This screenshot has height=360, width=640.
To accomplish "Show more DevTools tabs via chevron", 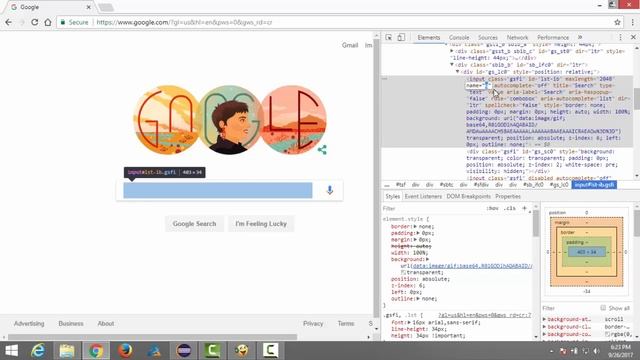I will point(580,37).
